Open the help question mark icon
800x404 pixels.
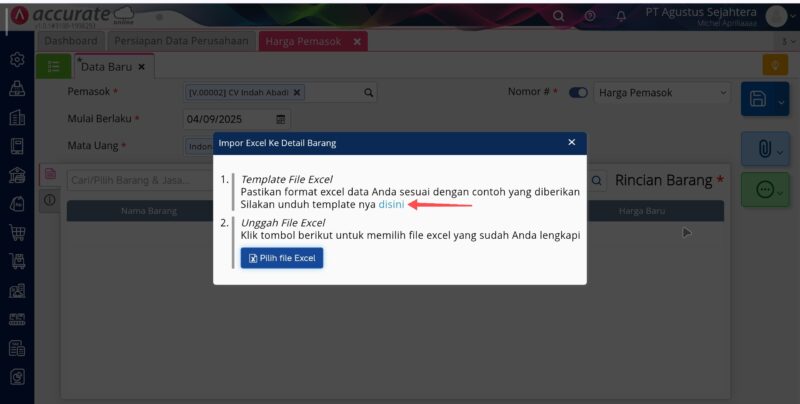click(x=590, y=16)
